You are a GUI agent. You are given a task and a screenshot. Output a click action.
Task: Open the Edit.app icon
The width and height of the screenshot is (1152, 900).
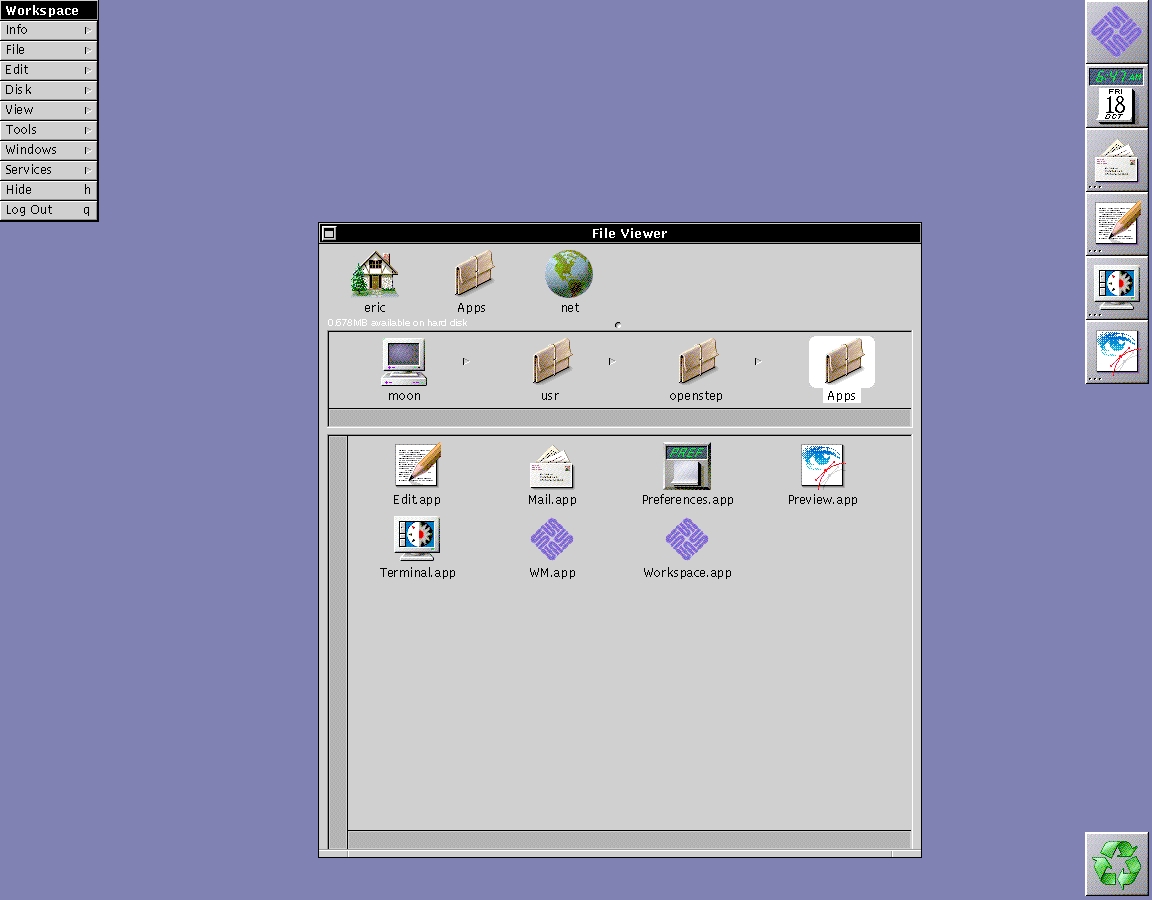point(417,466)
